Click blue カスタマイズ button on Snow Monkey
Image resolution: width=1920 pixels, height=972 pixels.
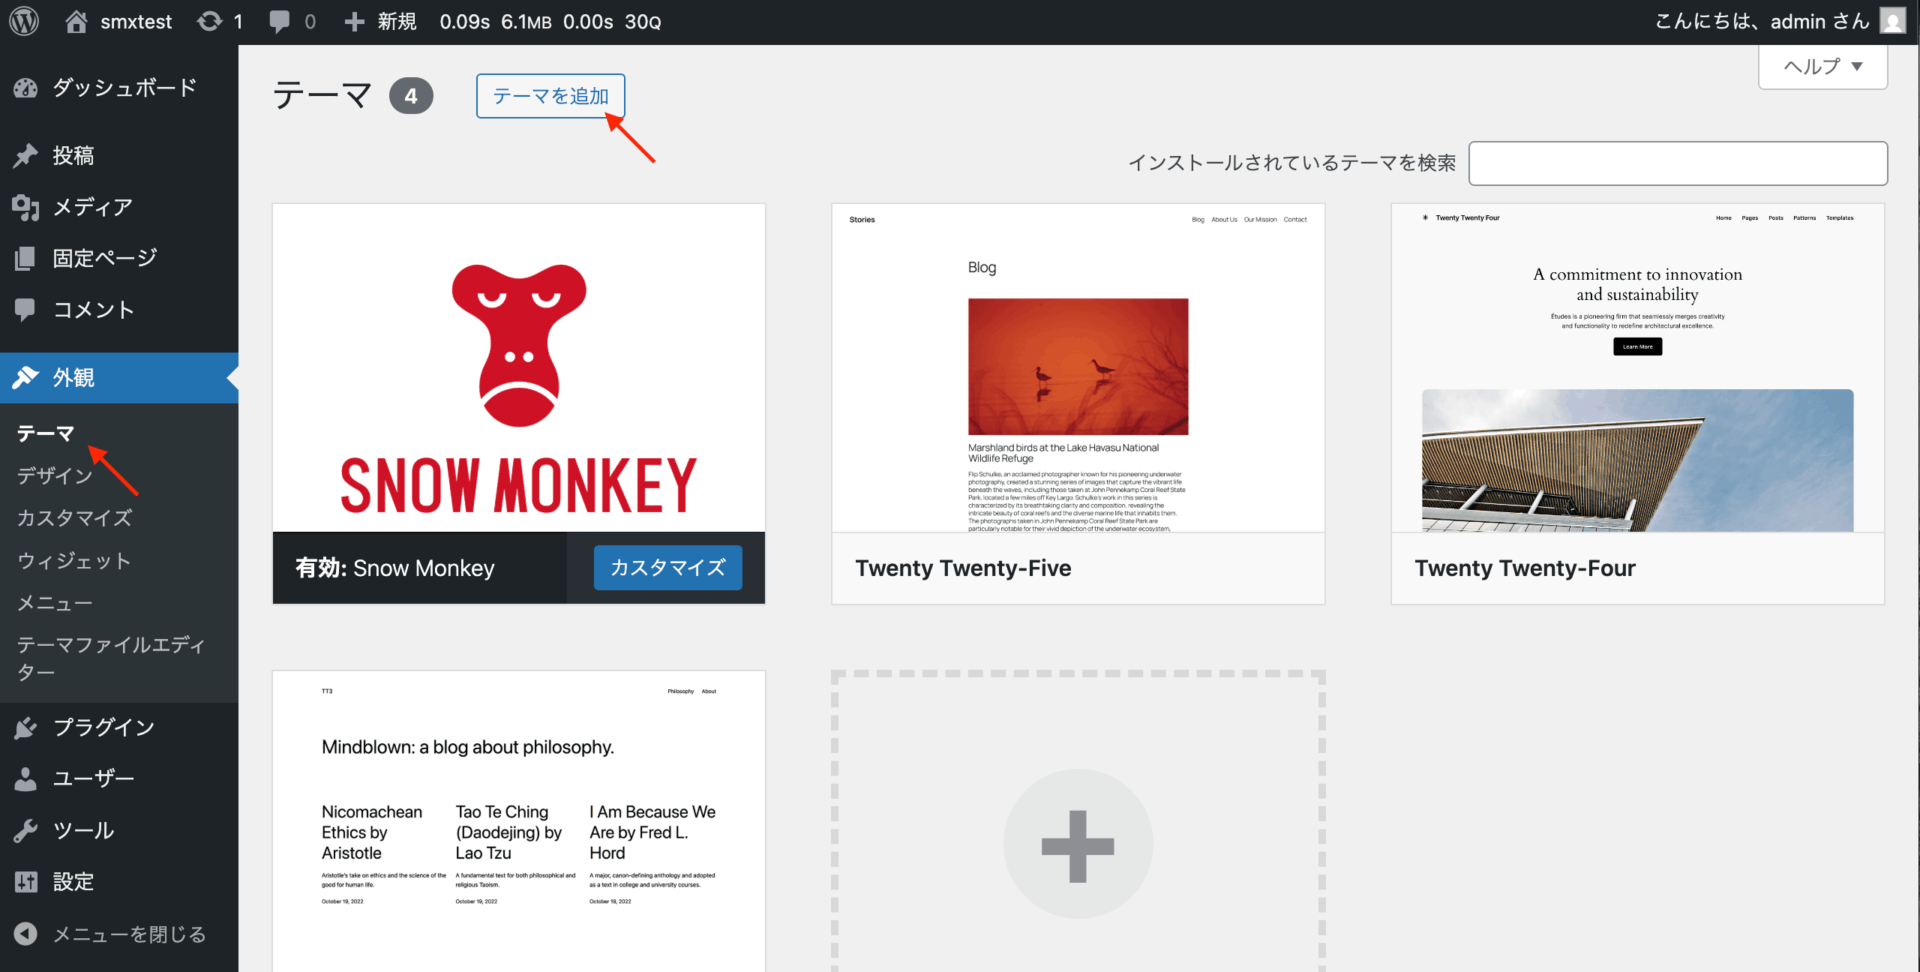(x=668, y=567)
